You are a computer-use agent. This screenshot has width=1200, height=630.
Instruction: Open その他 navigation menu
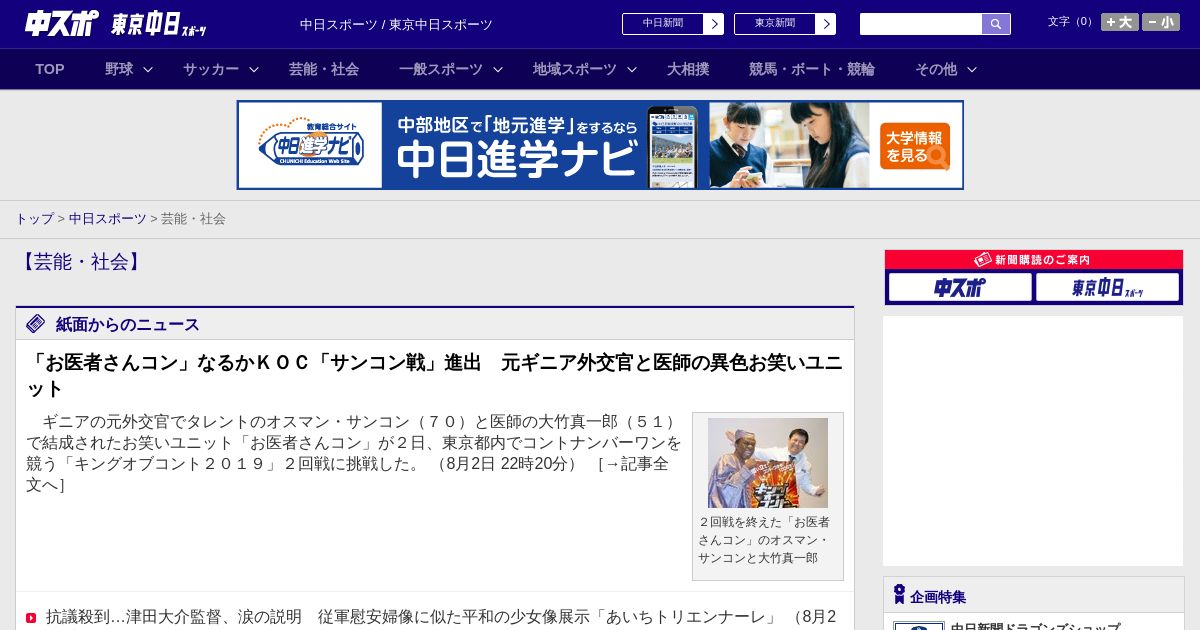pyautogui.click(x=936, y=69)
